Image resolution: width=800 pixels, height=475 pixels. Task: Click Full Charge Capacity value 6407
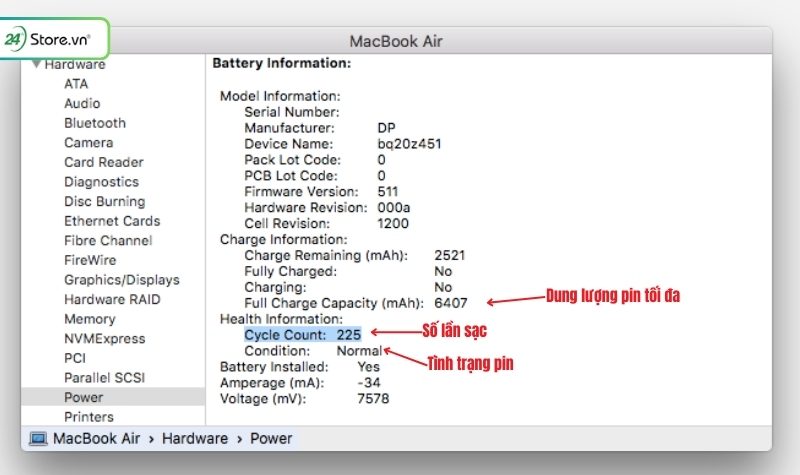tap(451, 304)
